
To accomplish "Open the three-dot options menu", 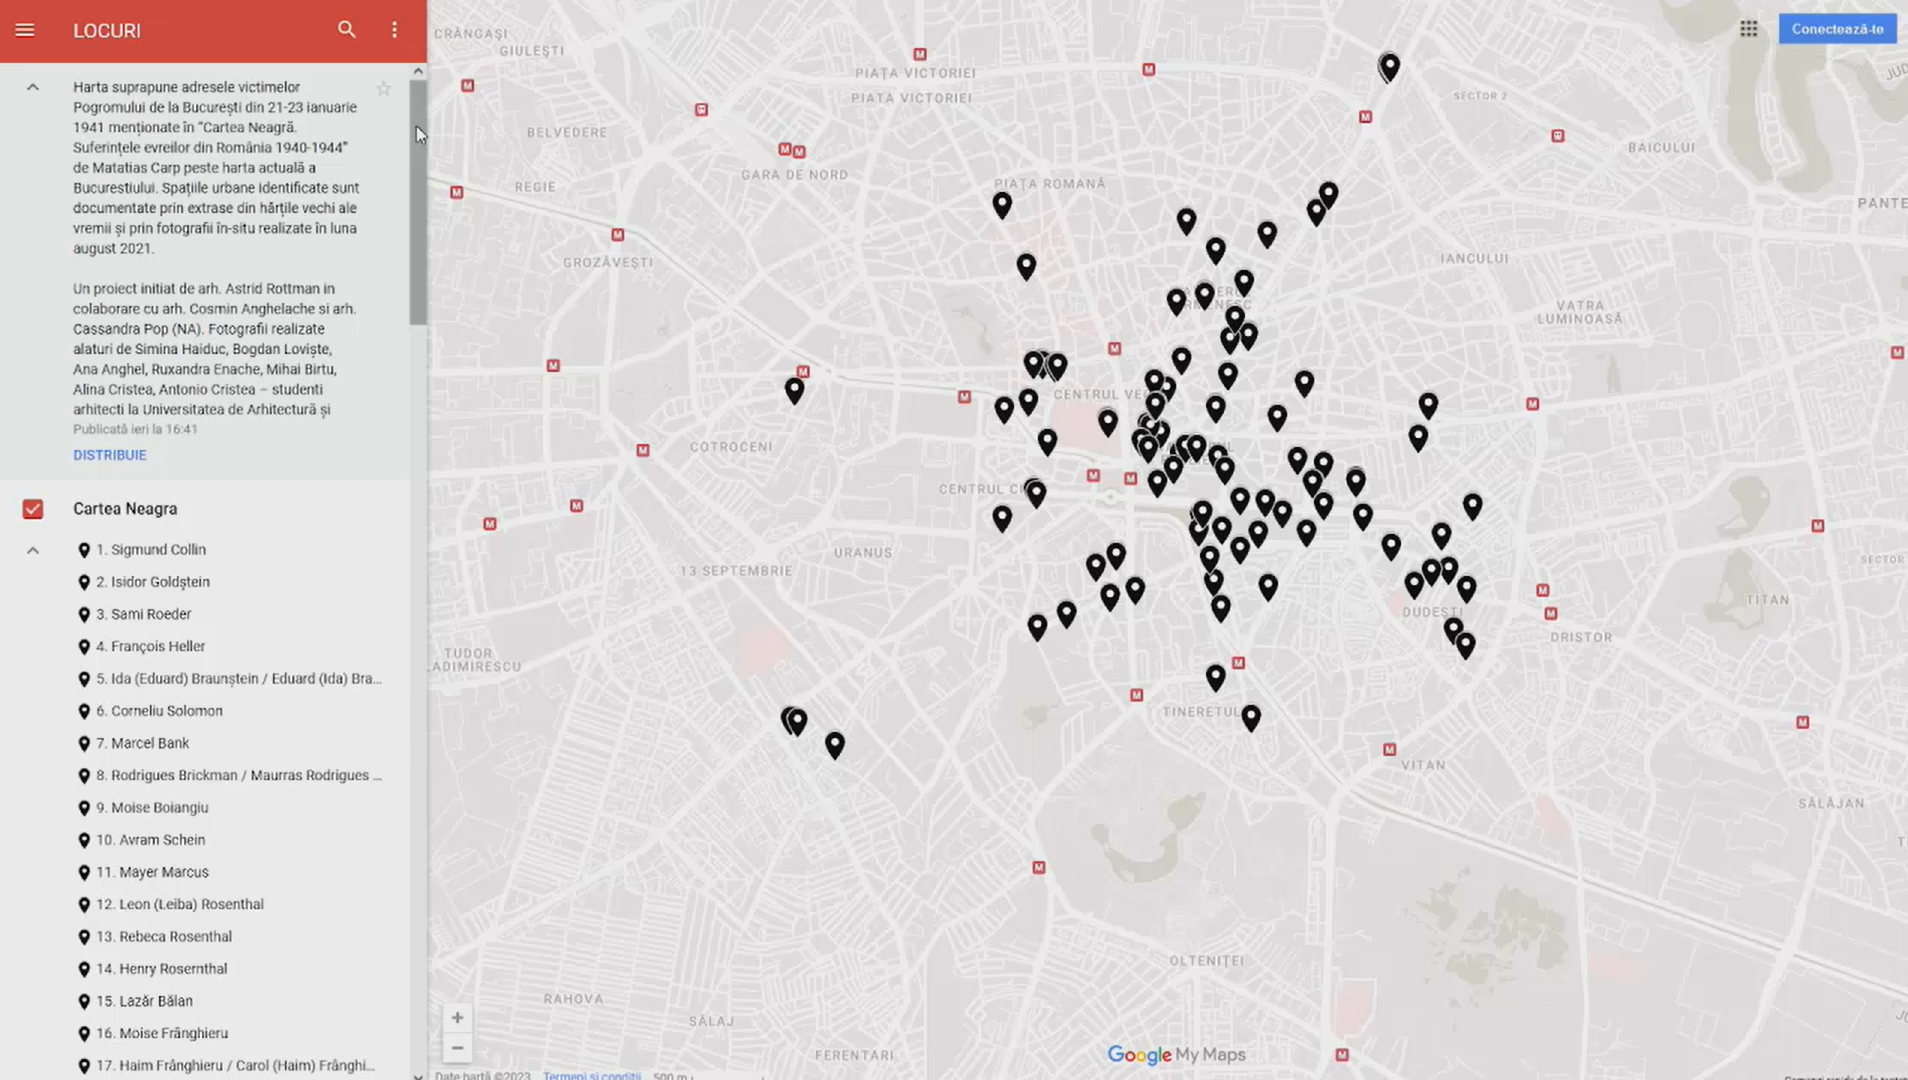I will tap(394, 30).
